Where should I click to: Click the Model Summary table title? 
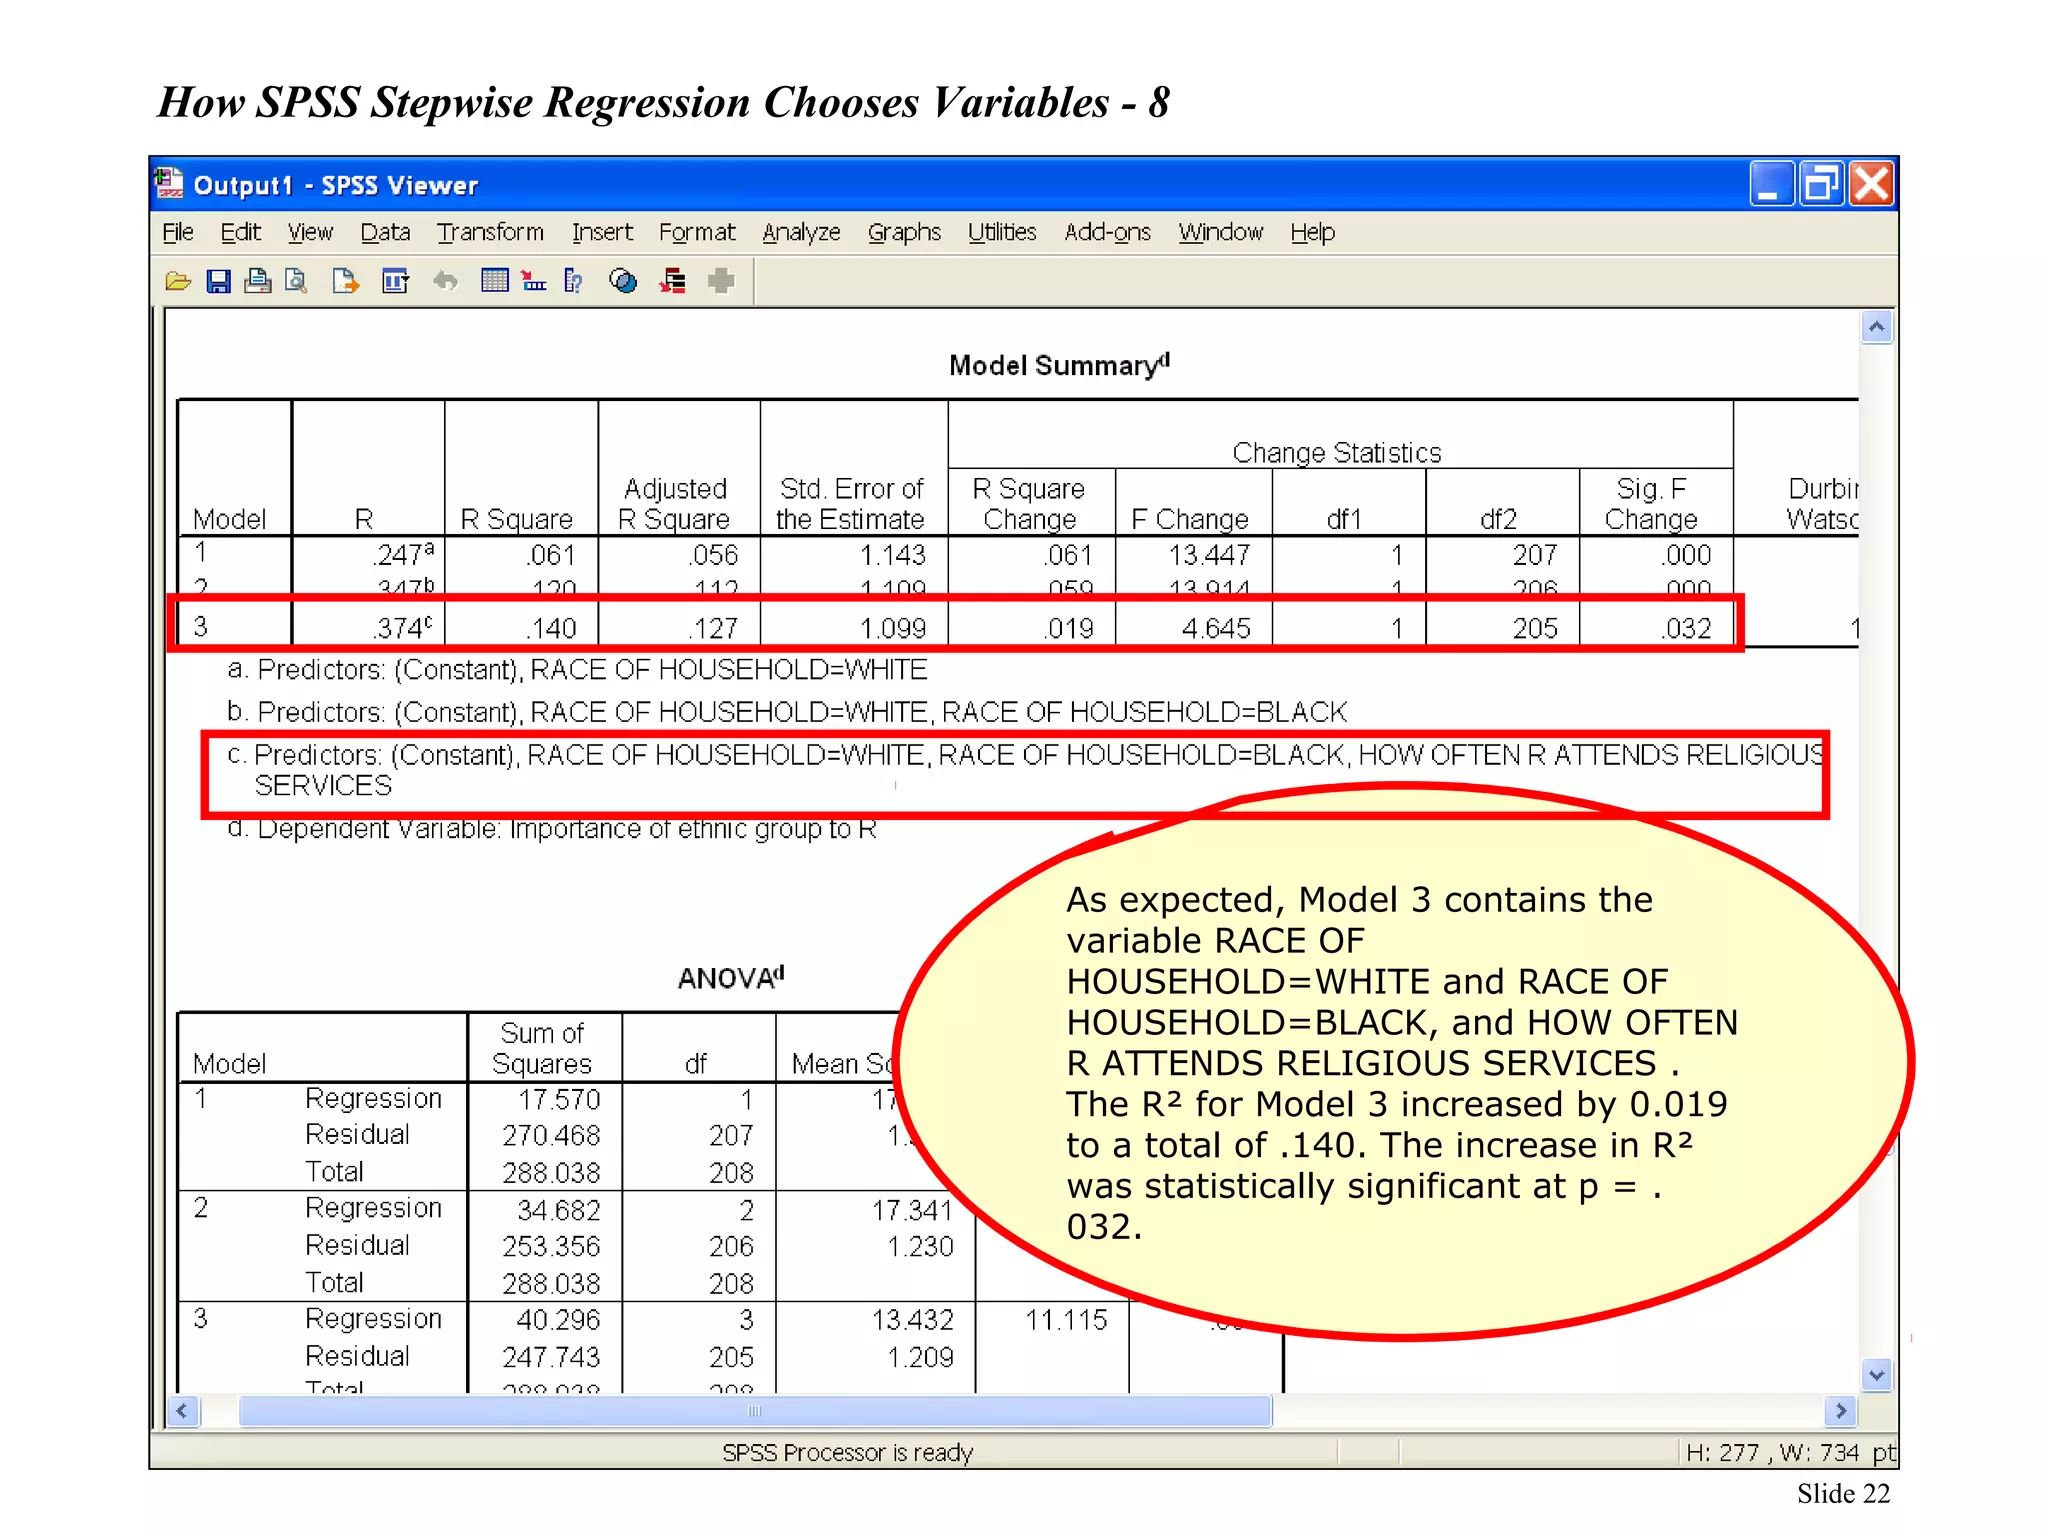click(1059, 365)
